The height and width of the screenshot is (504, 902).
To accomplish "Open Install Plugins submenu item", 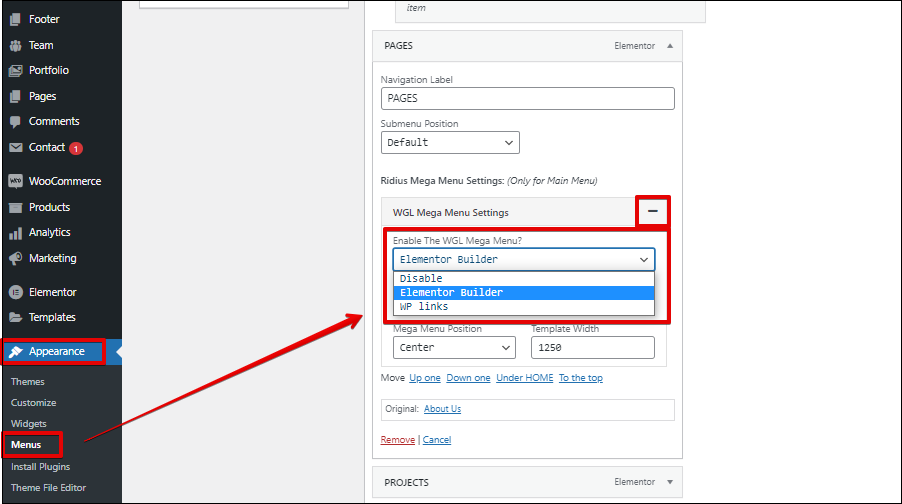I will (40, 467).
